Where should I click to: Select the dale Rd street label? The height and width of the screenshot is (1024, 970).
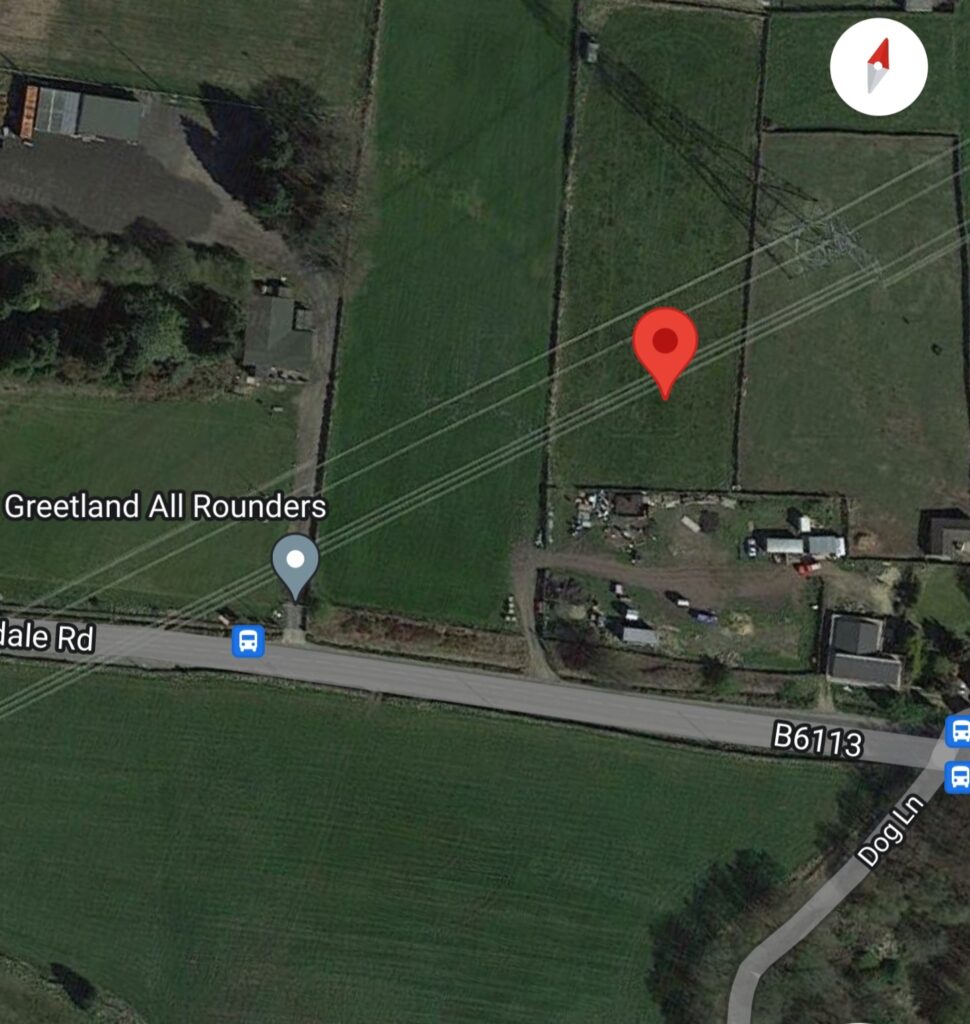[x=47, y=635]
